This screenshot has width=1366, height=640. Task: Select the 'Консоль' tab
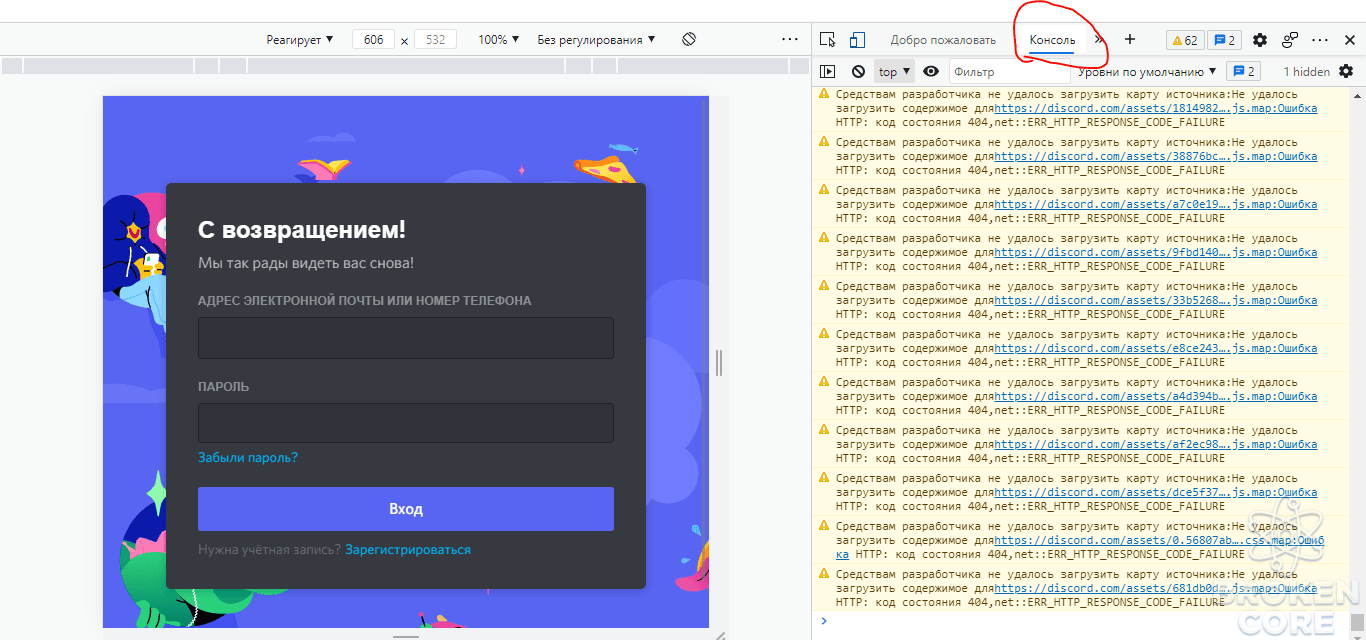[x=1052, y=40]
